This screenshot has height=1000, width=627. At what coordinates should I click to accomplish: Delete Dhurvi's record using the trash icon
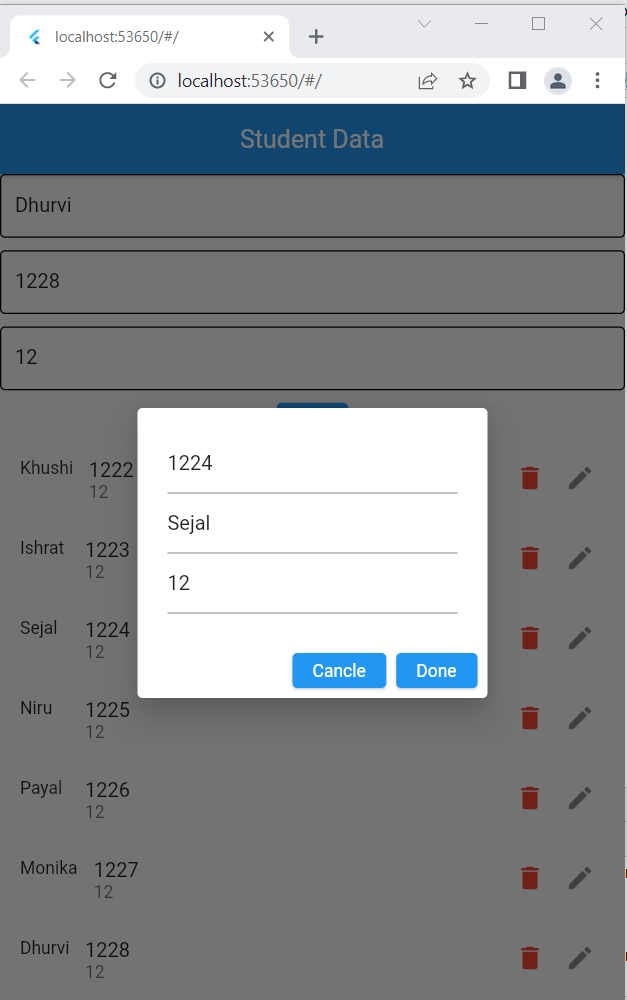530,957
